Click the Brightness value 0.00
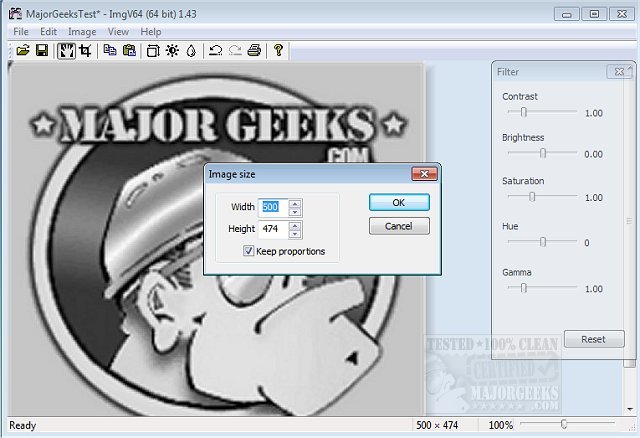The height and width of the screenshot is (438, 640). coord(593,154)
